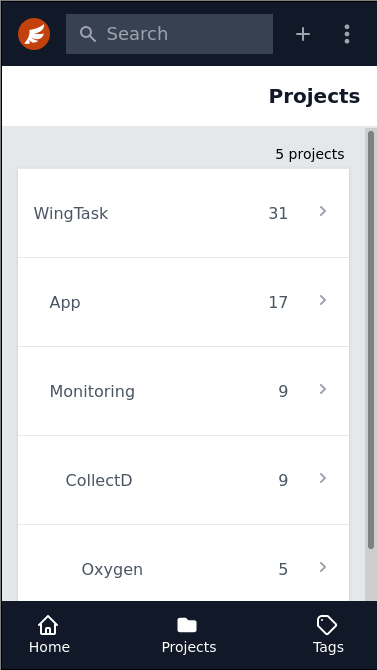Select the WingTask project name
This screenshot has width=377, height=670.
(71, 213)
